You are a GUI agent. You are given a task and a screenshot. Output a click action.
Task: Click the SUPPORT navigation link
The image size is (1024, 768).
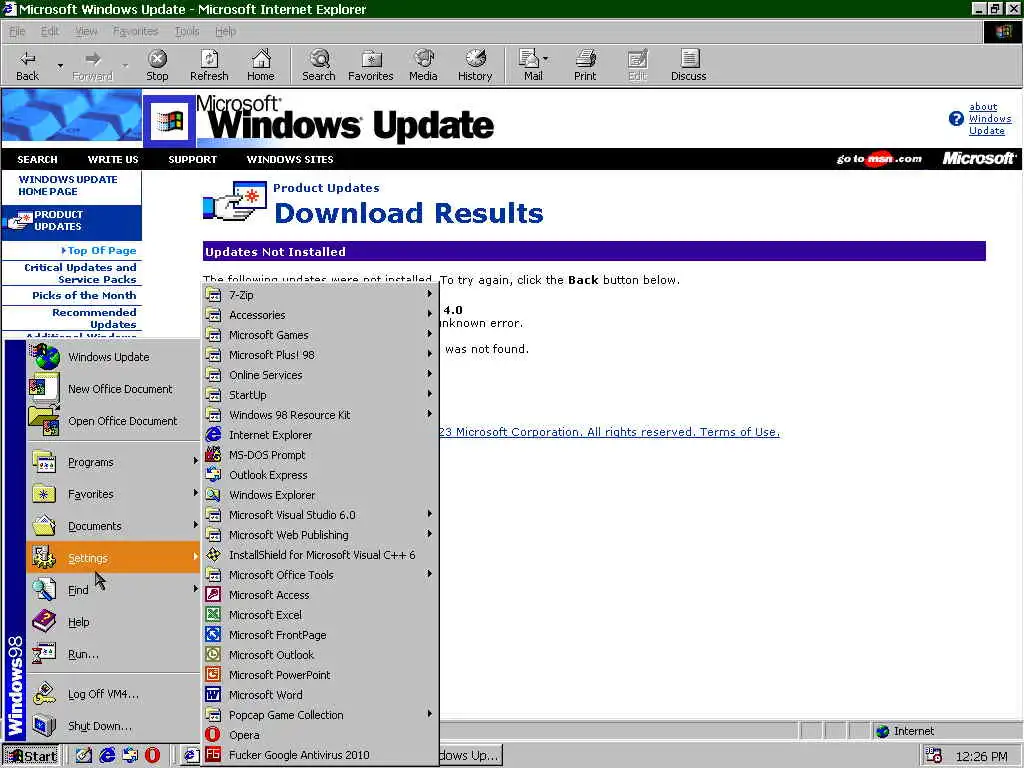point(193,159)
